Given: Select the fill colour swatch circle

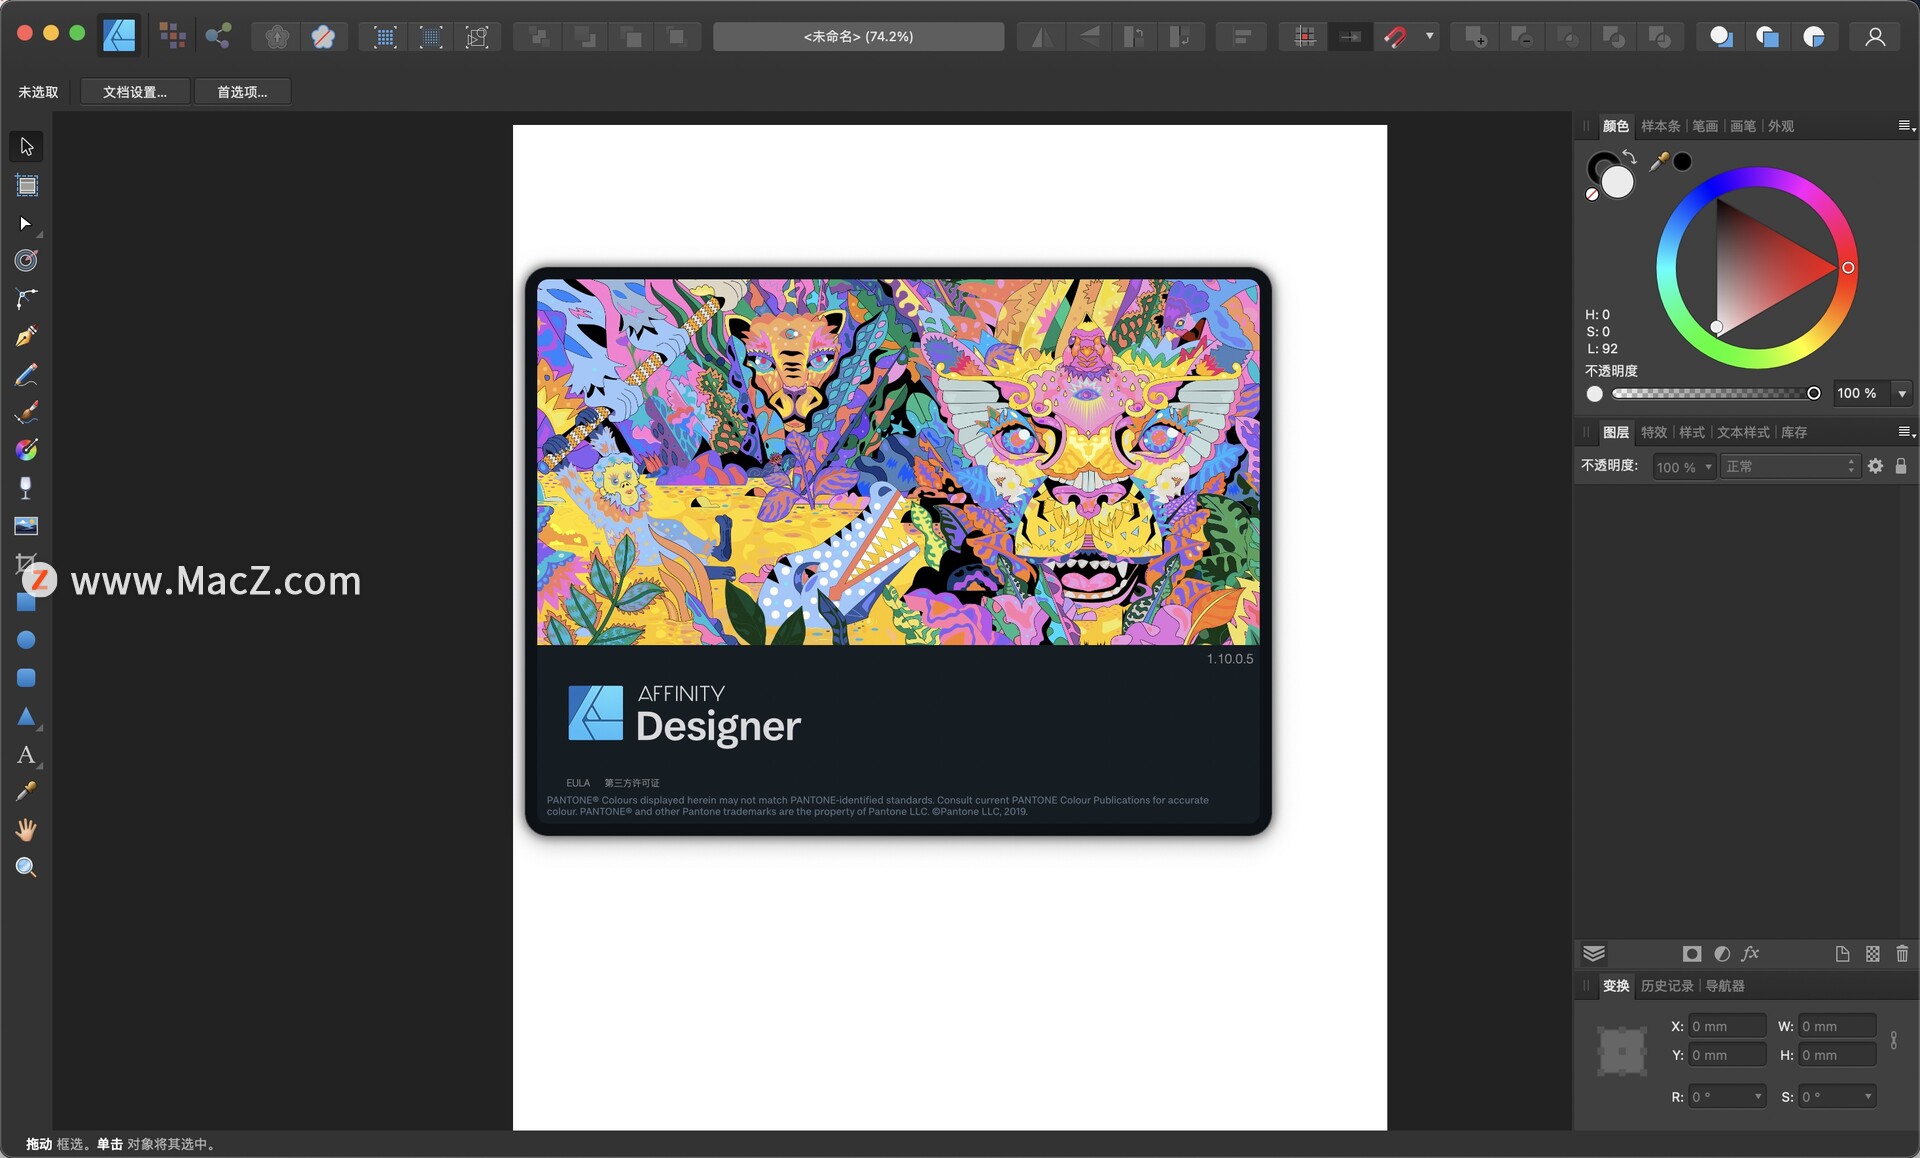Looking at the screenshot, I should 1617,182.
